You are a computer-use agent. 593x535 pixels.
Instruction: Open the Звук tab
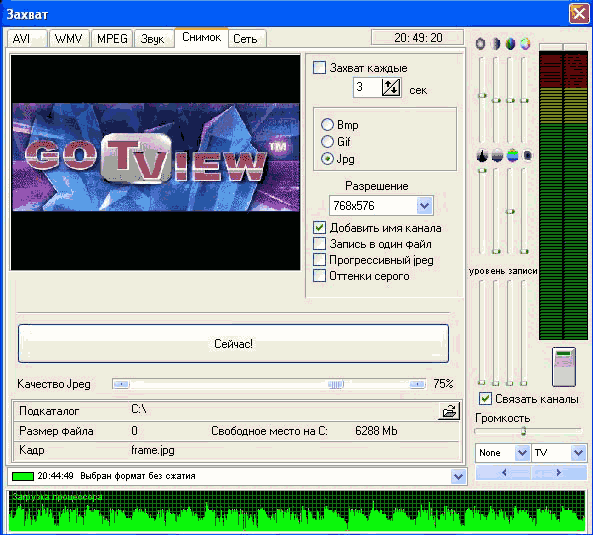tap(153, 39)
